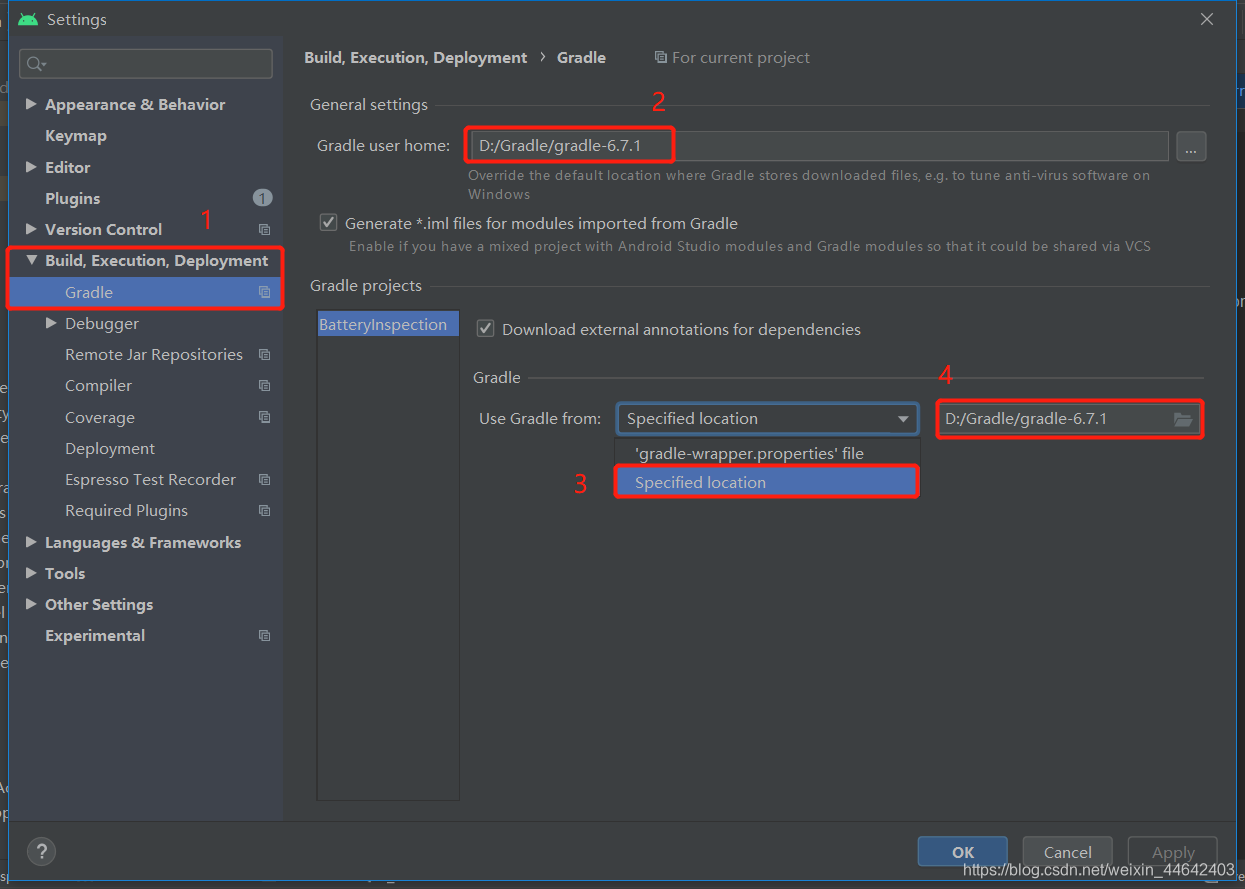Open the Plugins settings page

(x=73, y=198)
